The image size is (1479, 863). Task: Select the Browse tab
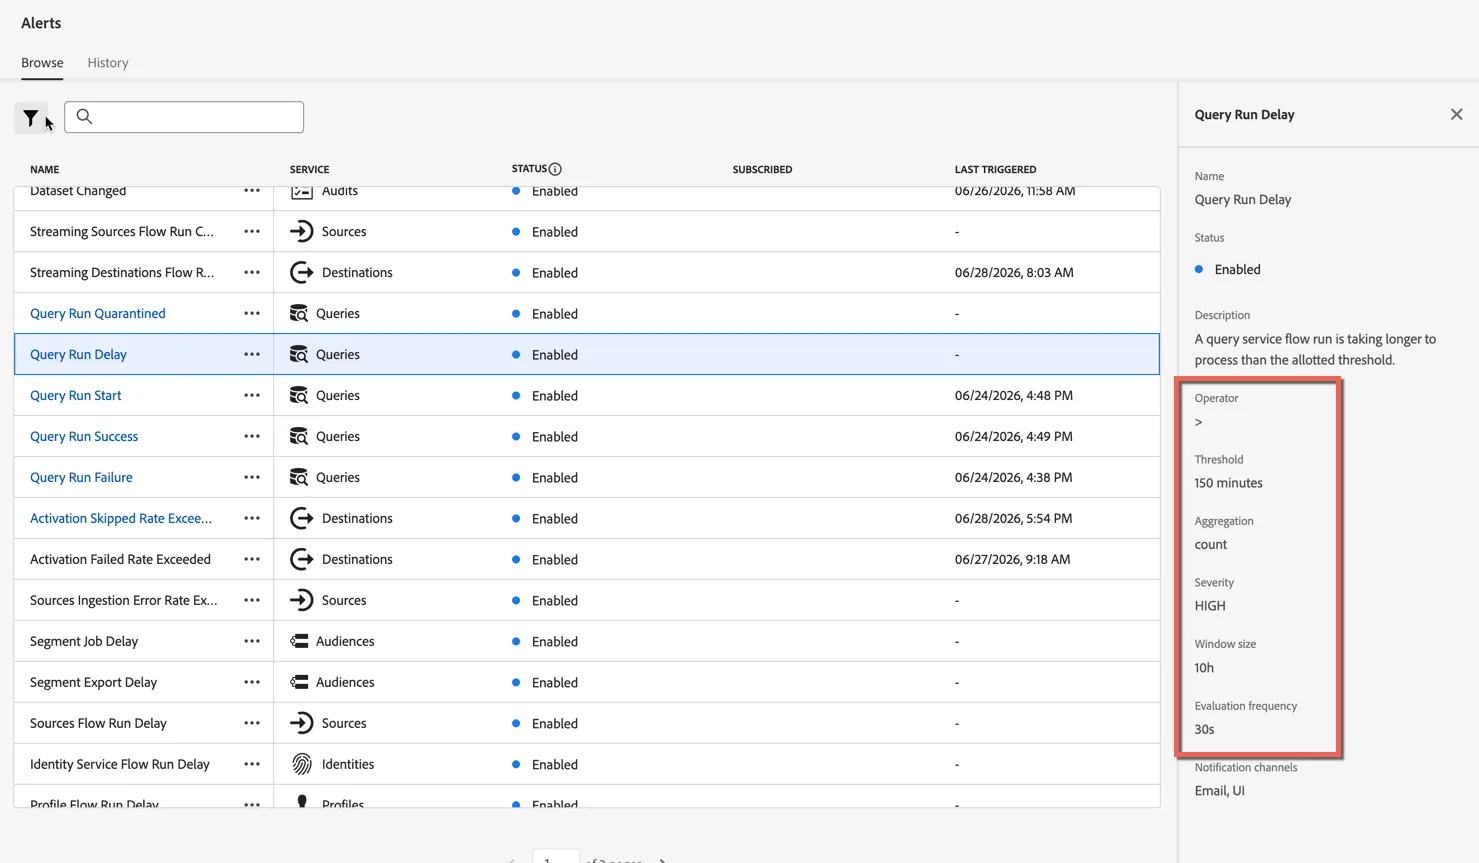pos(42,63)
